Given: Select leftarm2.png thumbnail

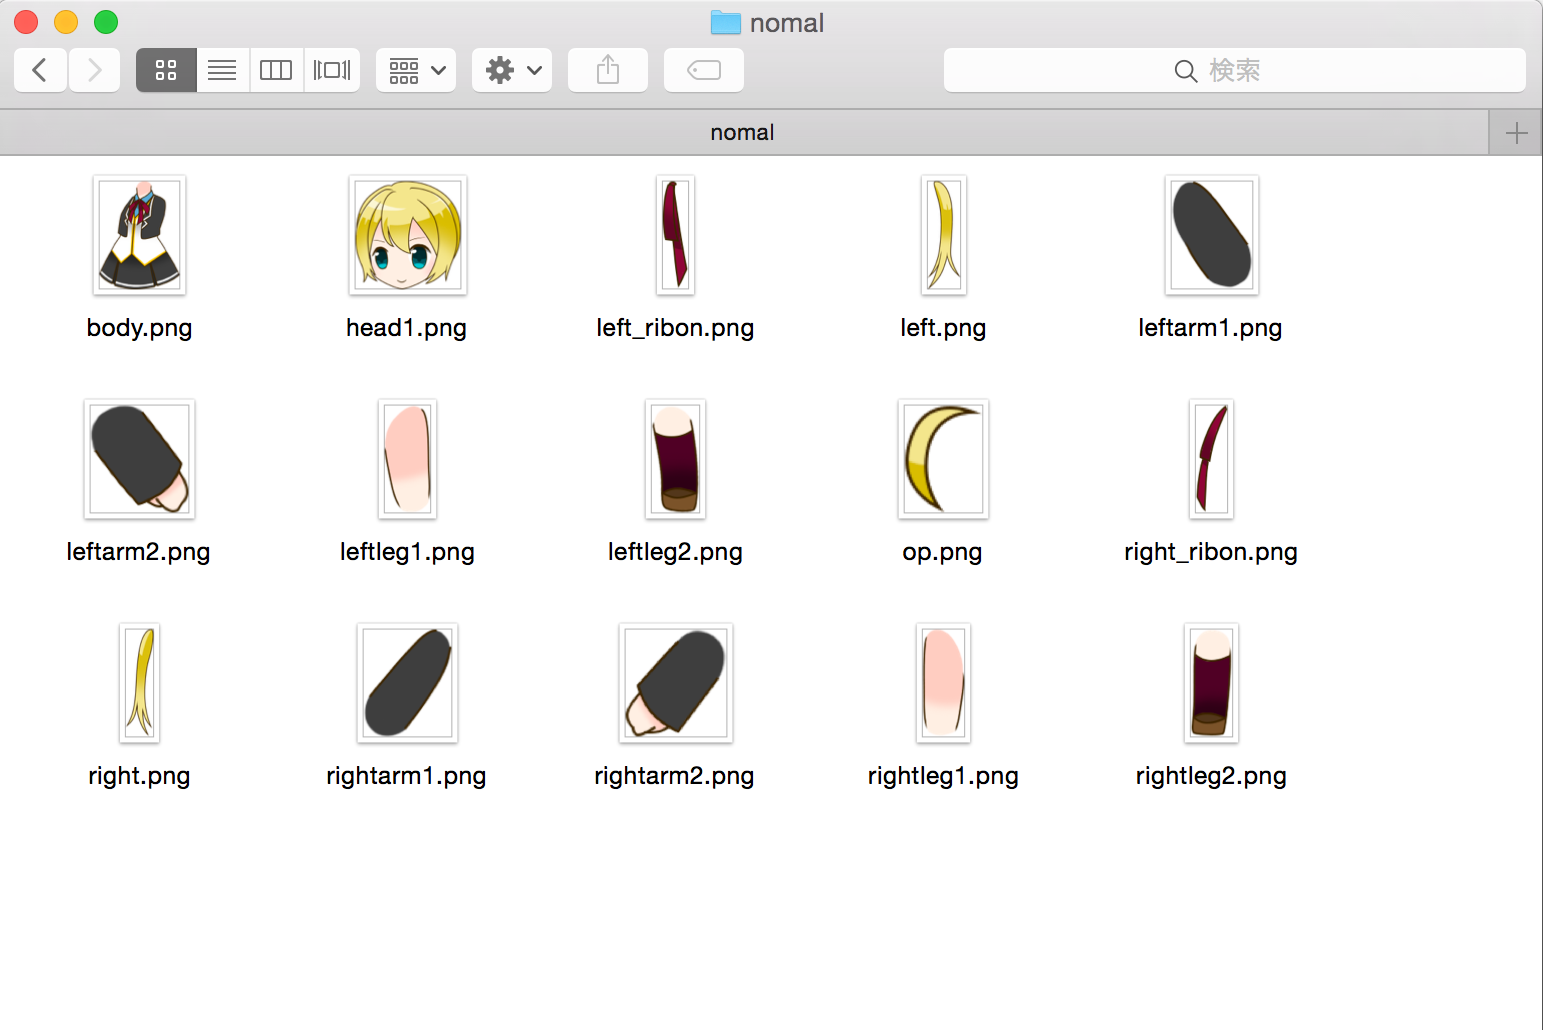Looking at the screenshot, I should pyautogui.click(x=140, y=459).
